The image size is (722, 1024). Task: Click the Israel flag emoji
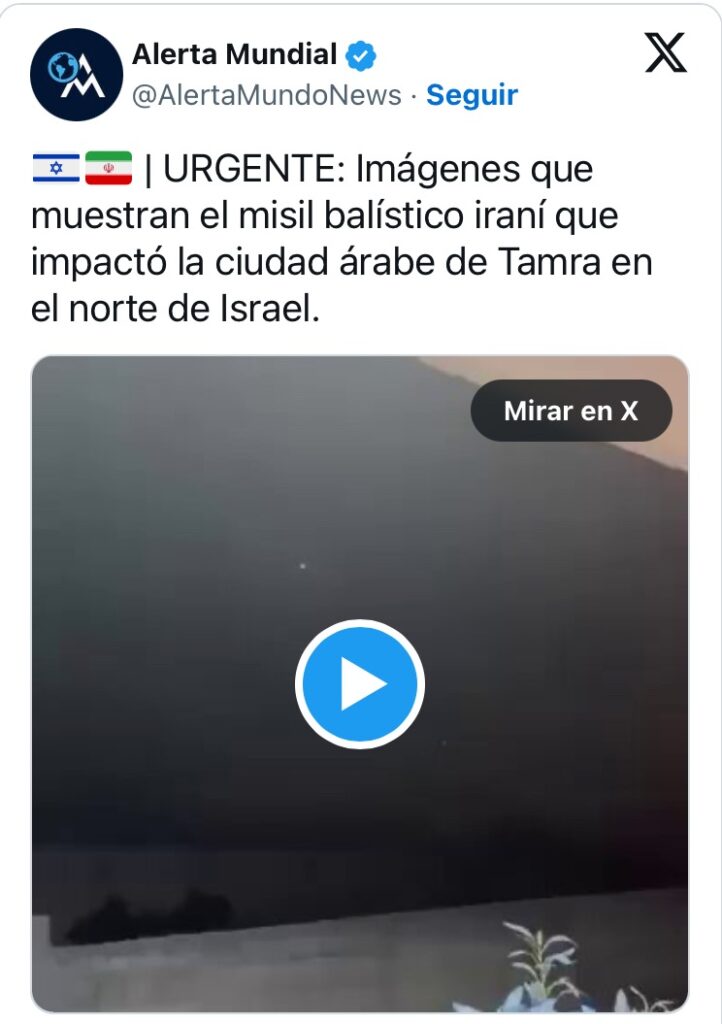click(x=56, y=168)
